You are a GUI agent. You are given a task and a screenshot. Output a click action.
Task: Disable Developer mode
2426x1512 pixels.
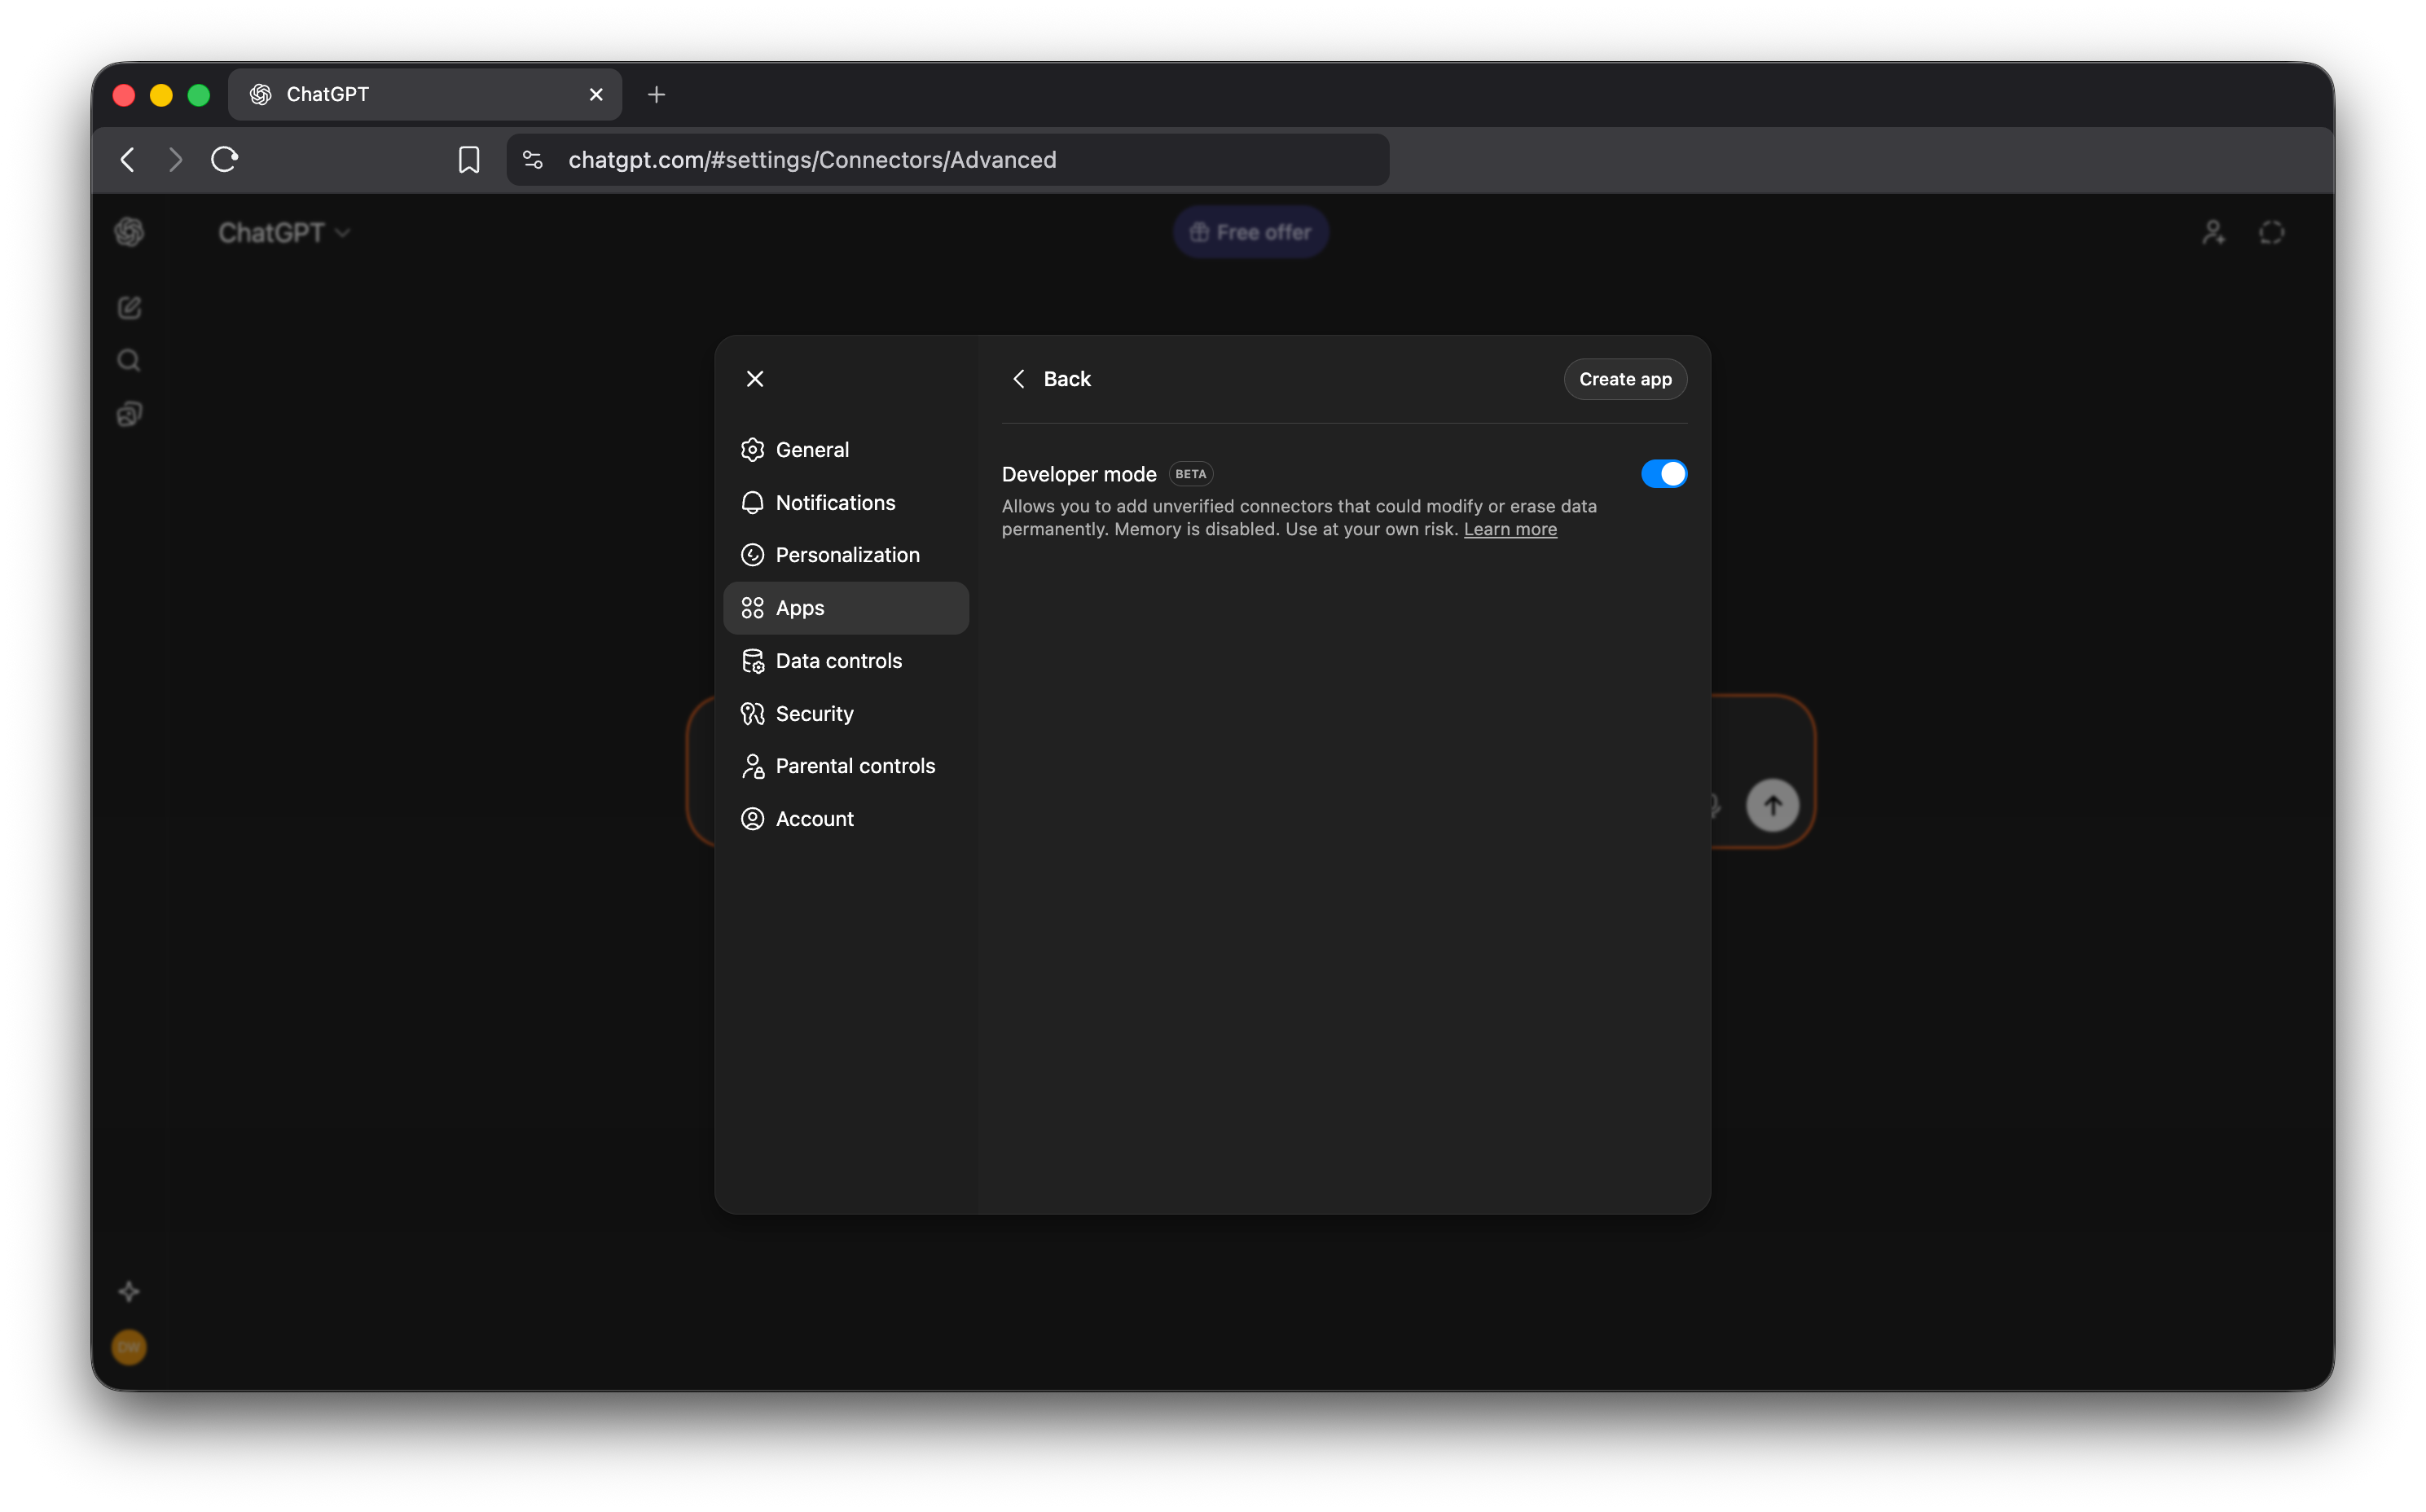(1663, 473)
